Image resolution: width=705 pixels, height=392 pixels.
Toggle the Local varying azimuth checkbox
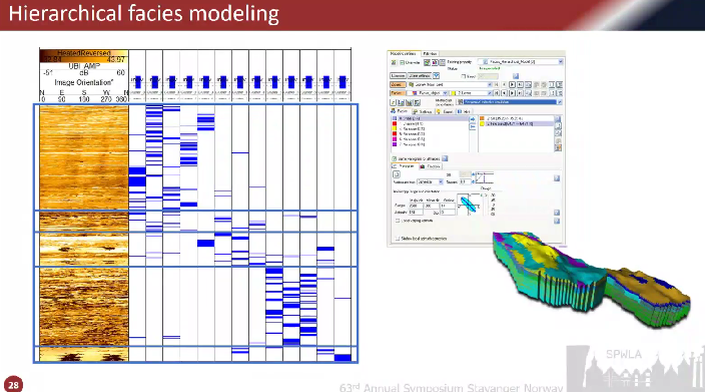click(x=397, y=220)
